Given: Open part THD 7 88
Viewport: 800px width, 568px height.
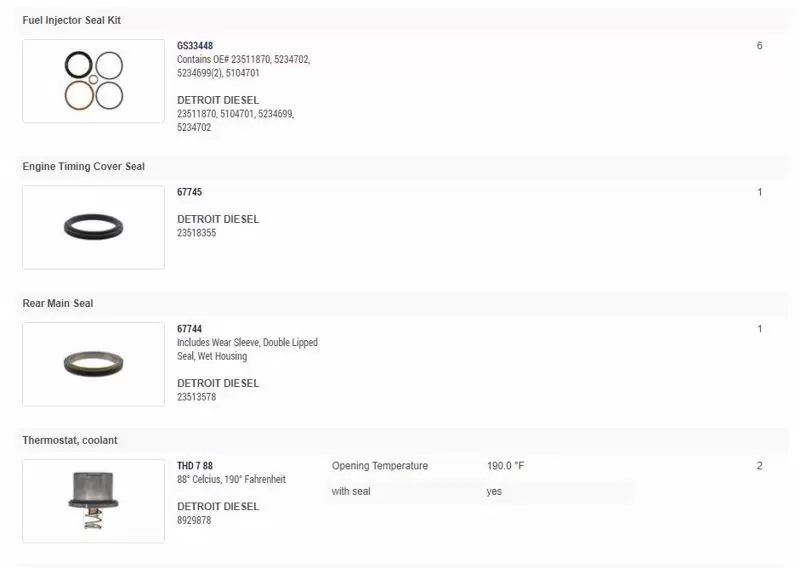Looking at the screenshot, I should (x=195, y=465).
